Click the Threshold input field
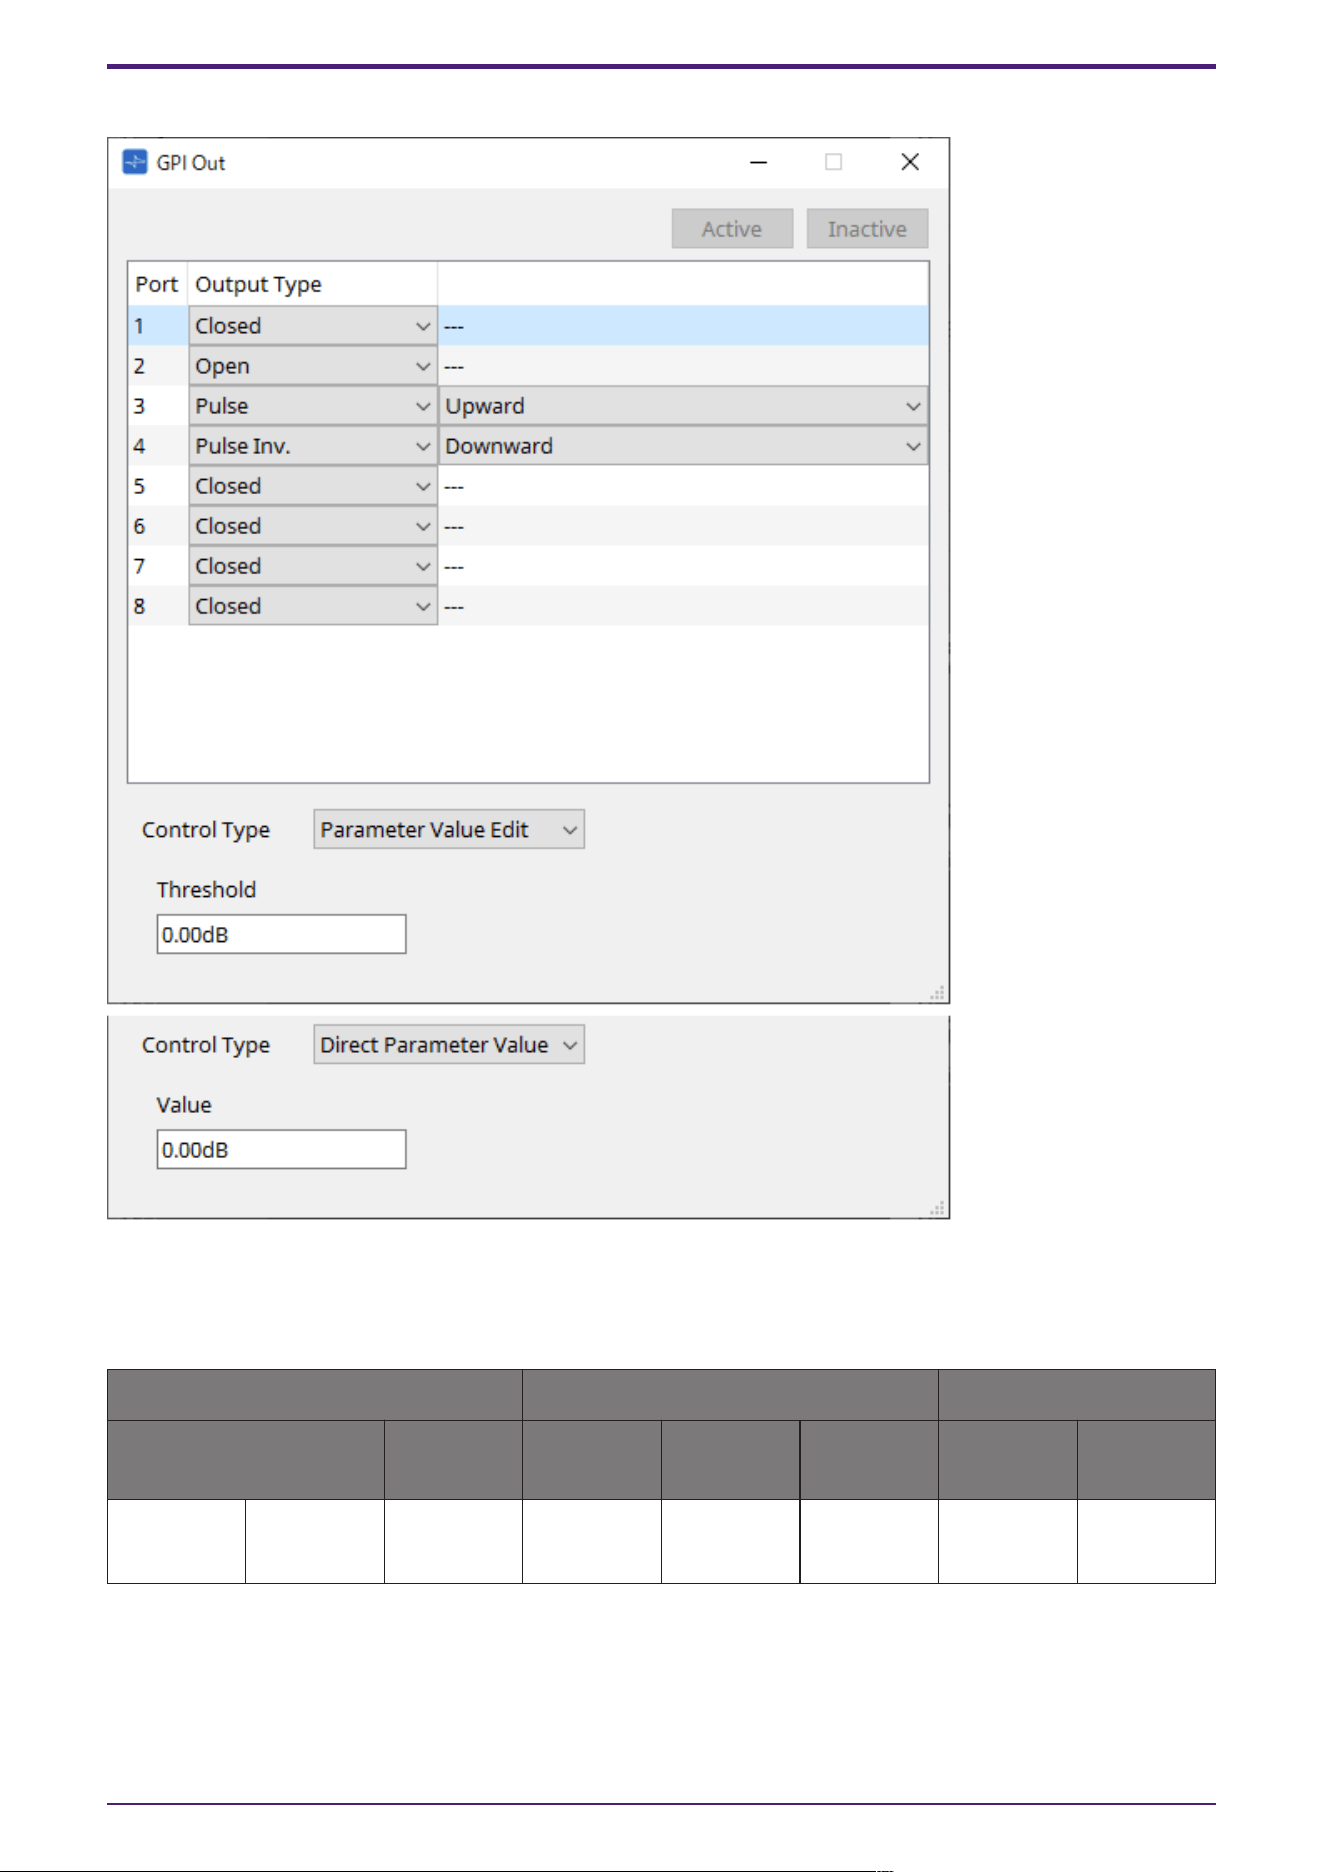The width and height of the screenshot is (1324, 1872). [x=281, y=934]
